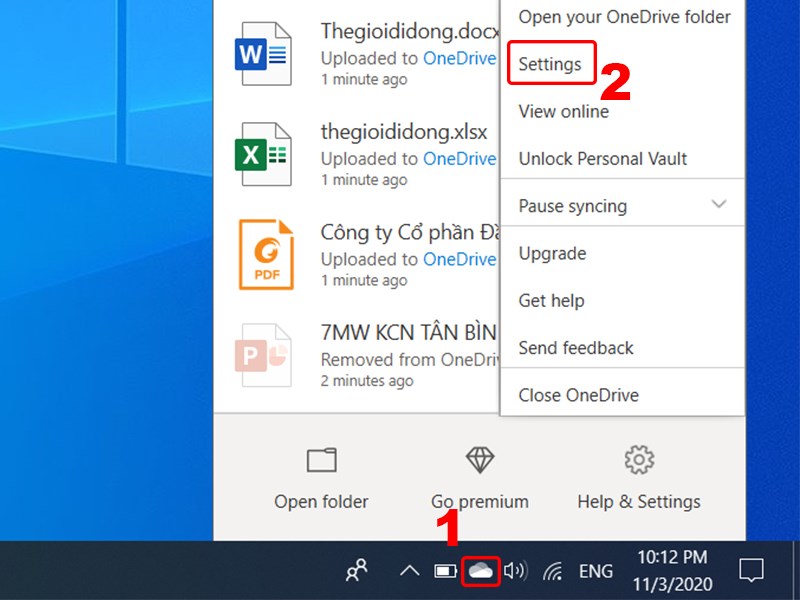Screen dimensions: 800x600
Task: Expand the Pause syncing chevron
Action: (x=719, y=204)
